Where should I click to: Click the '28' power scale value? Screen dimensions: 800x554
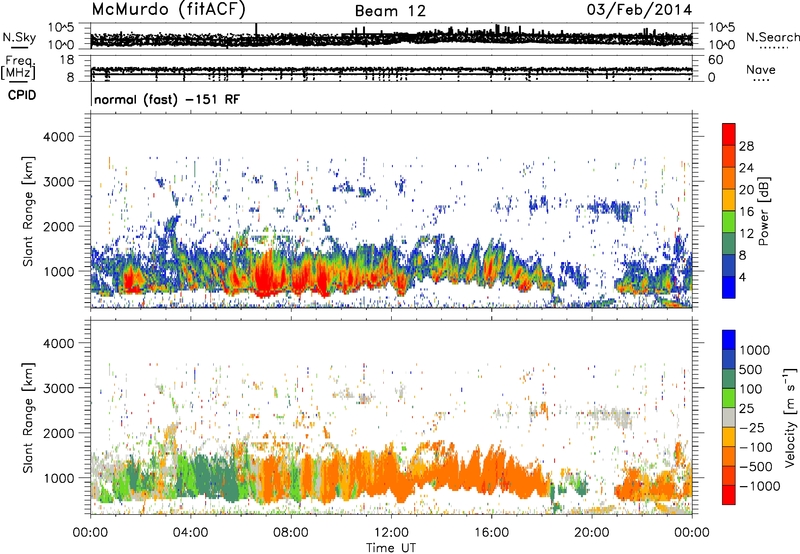(746, 146)
